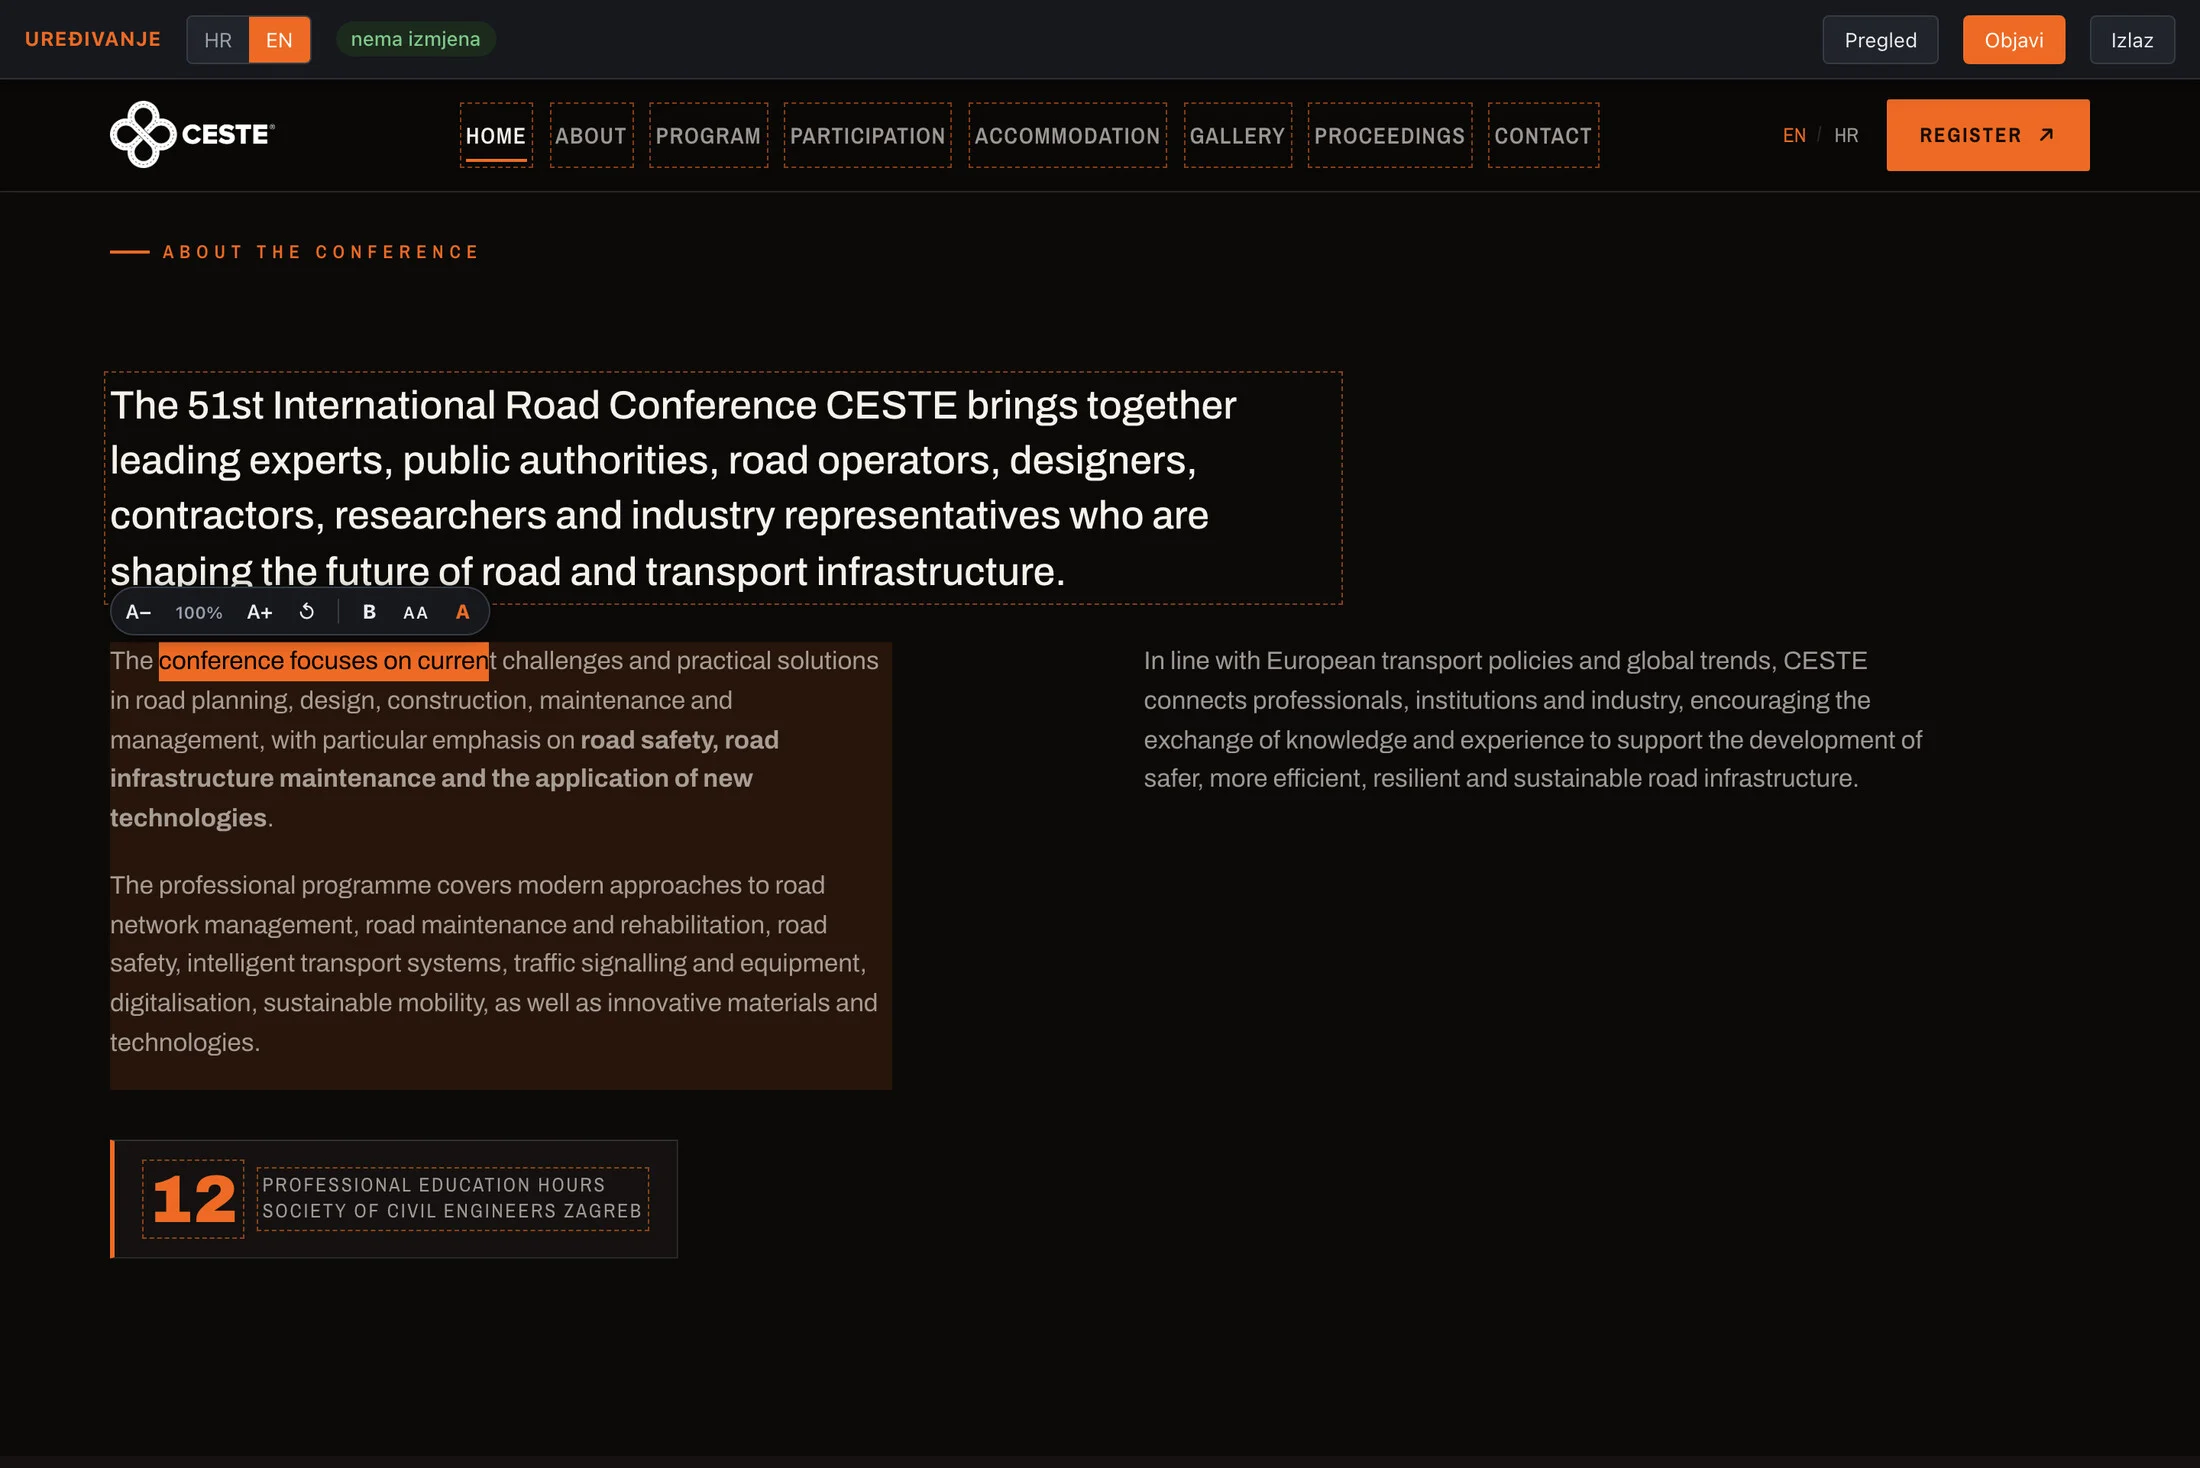Click the "nema izmjena" status badge

click(415, 39)
